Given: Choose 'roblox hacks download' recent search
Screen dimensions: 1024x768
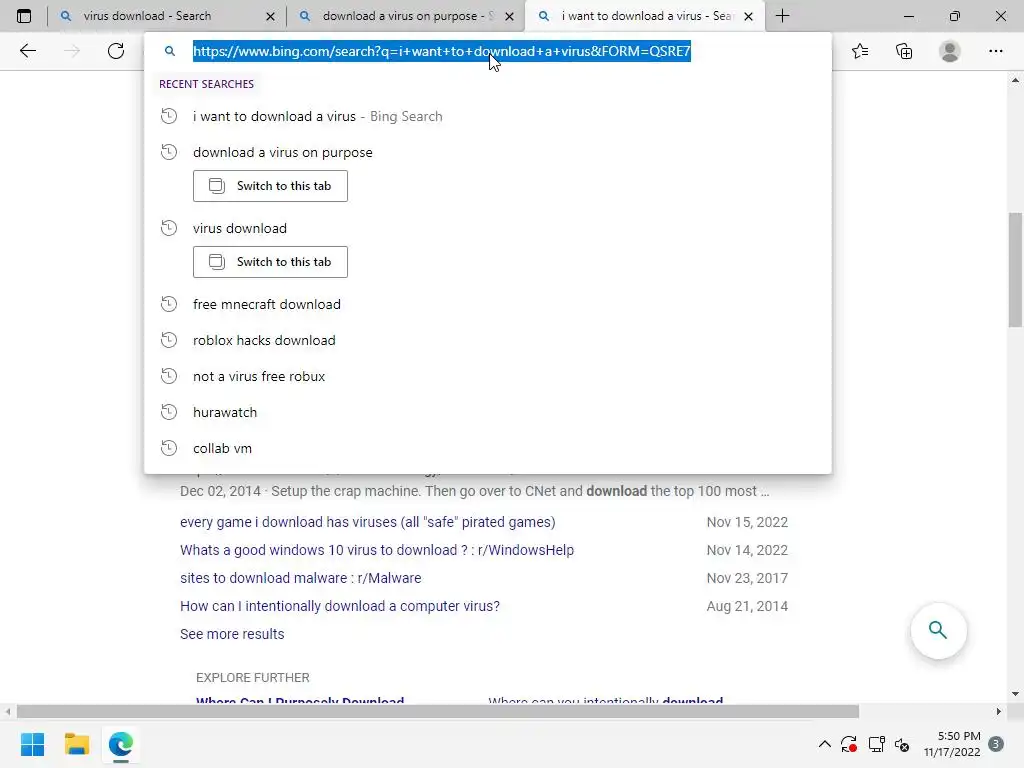Looking at the screenshot, I should tap(487, 340).
